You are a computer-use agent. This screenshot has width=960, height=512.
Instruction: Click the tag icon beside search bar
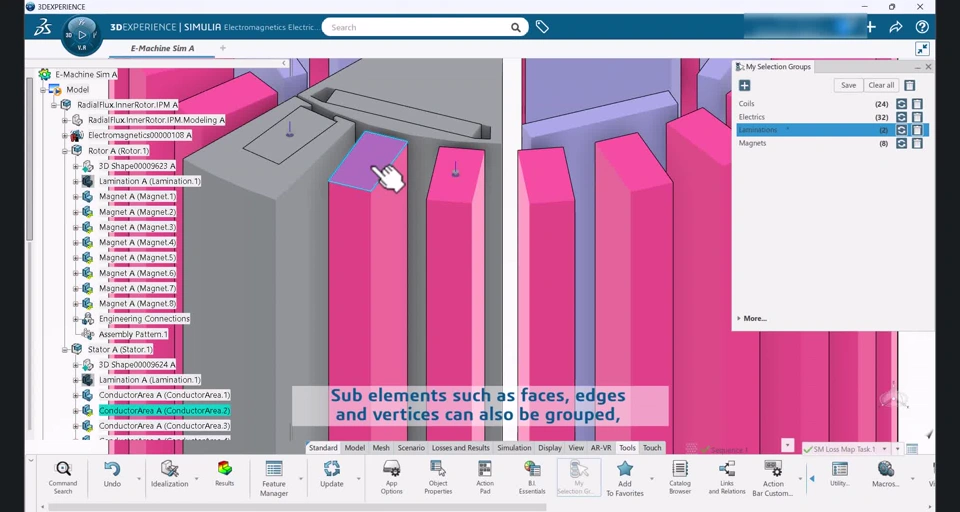542,27
